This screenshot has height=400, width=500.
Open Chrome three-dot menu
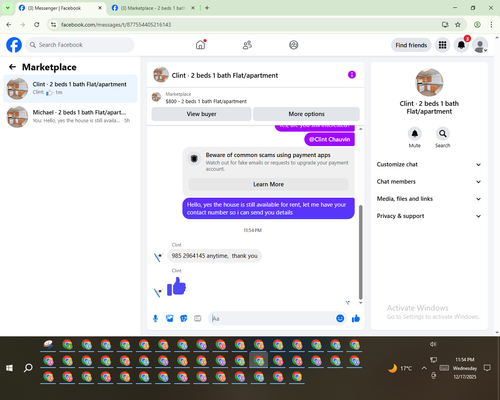[x=491, y=25]
